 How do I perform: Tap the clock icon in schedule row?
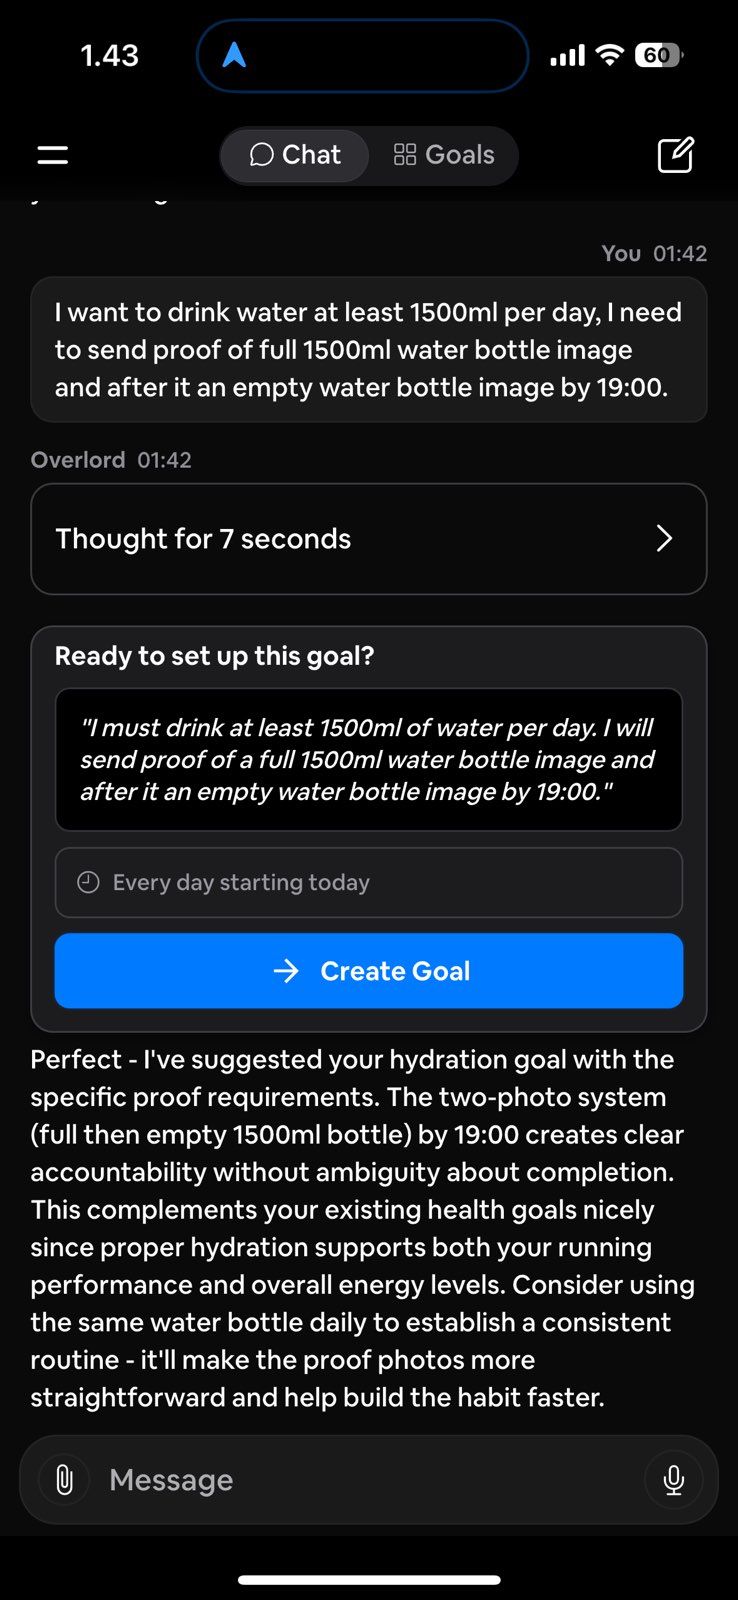click(x=89, y=882)
